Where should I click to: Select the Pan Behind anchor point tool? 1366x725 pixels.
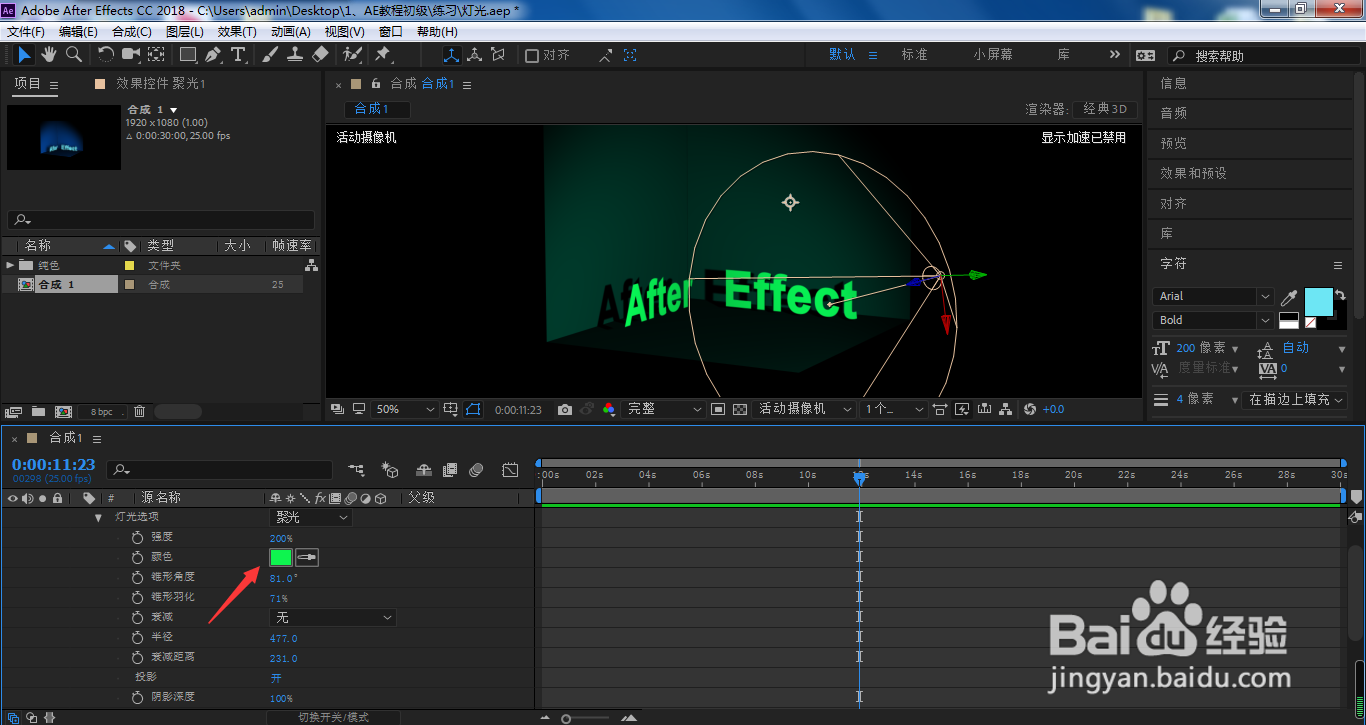pos(157,55)
